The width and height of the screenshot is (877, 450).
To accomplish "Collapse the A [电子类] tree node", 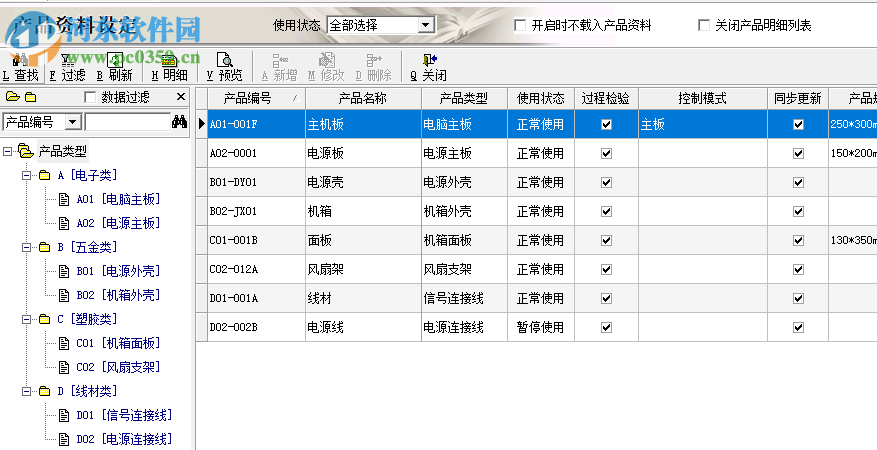I will tap(26, 176).
